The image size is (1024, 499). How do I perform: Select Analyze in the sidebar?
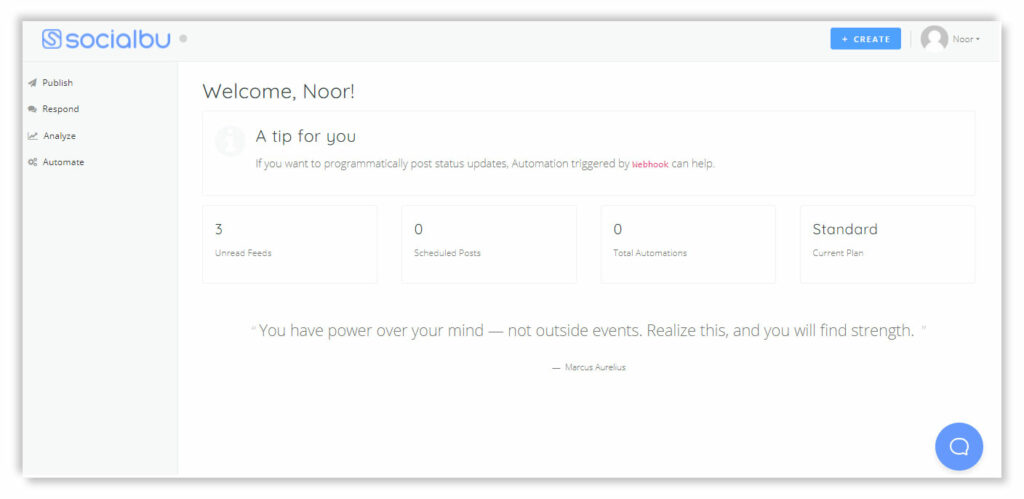(59, 136)
